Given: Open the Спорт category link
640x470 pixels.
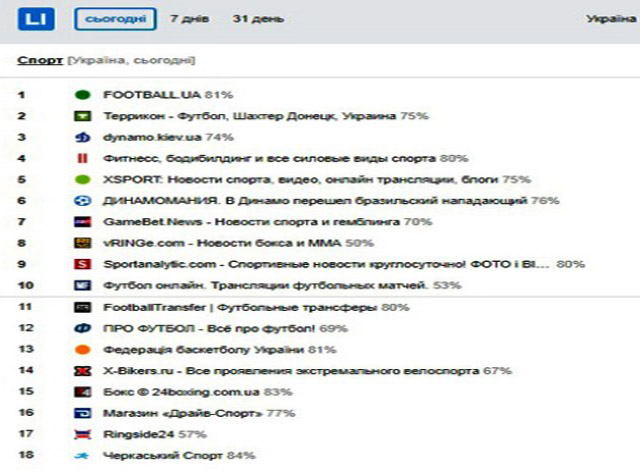Looking at the screenshot, I should pyautogui.click(x=40, y=60).
